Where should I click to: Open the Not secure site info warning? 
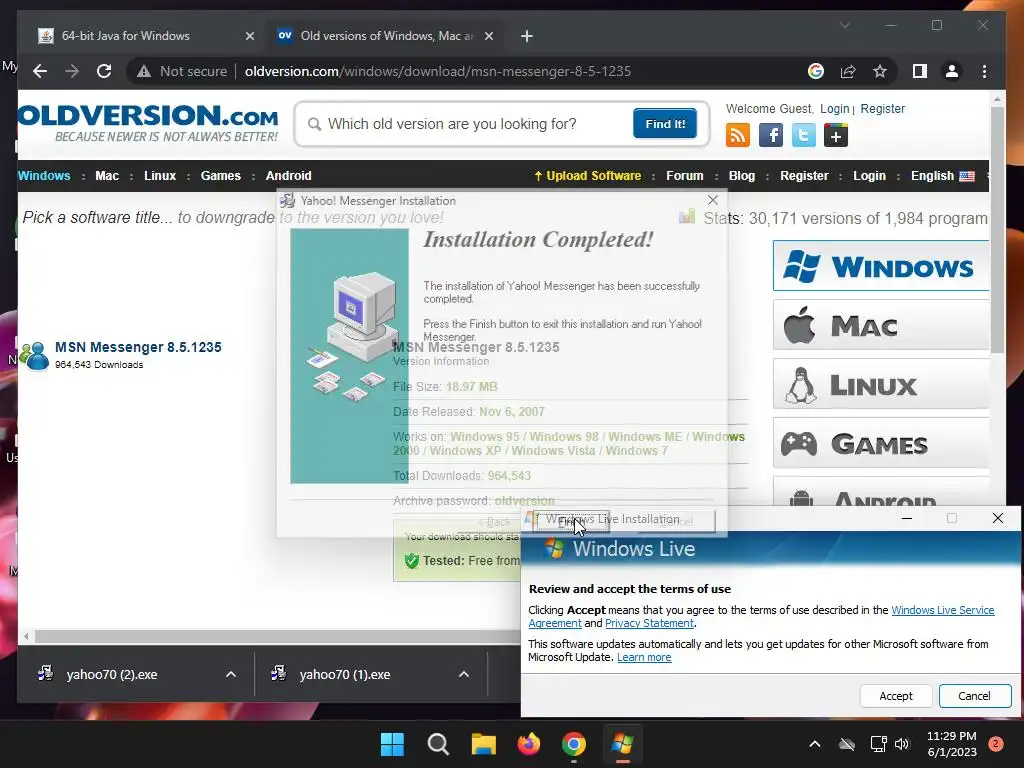[x=182, y=71]
